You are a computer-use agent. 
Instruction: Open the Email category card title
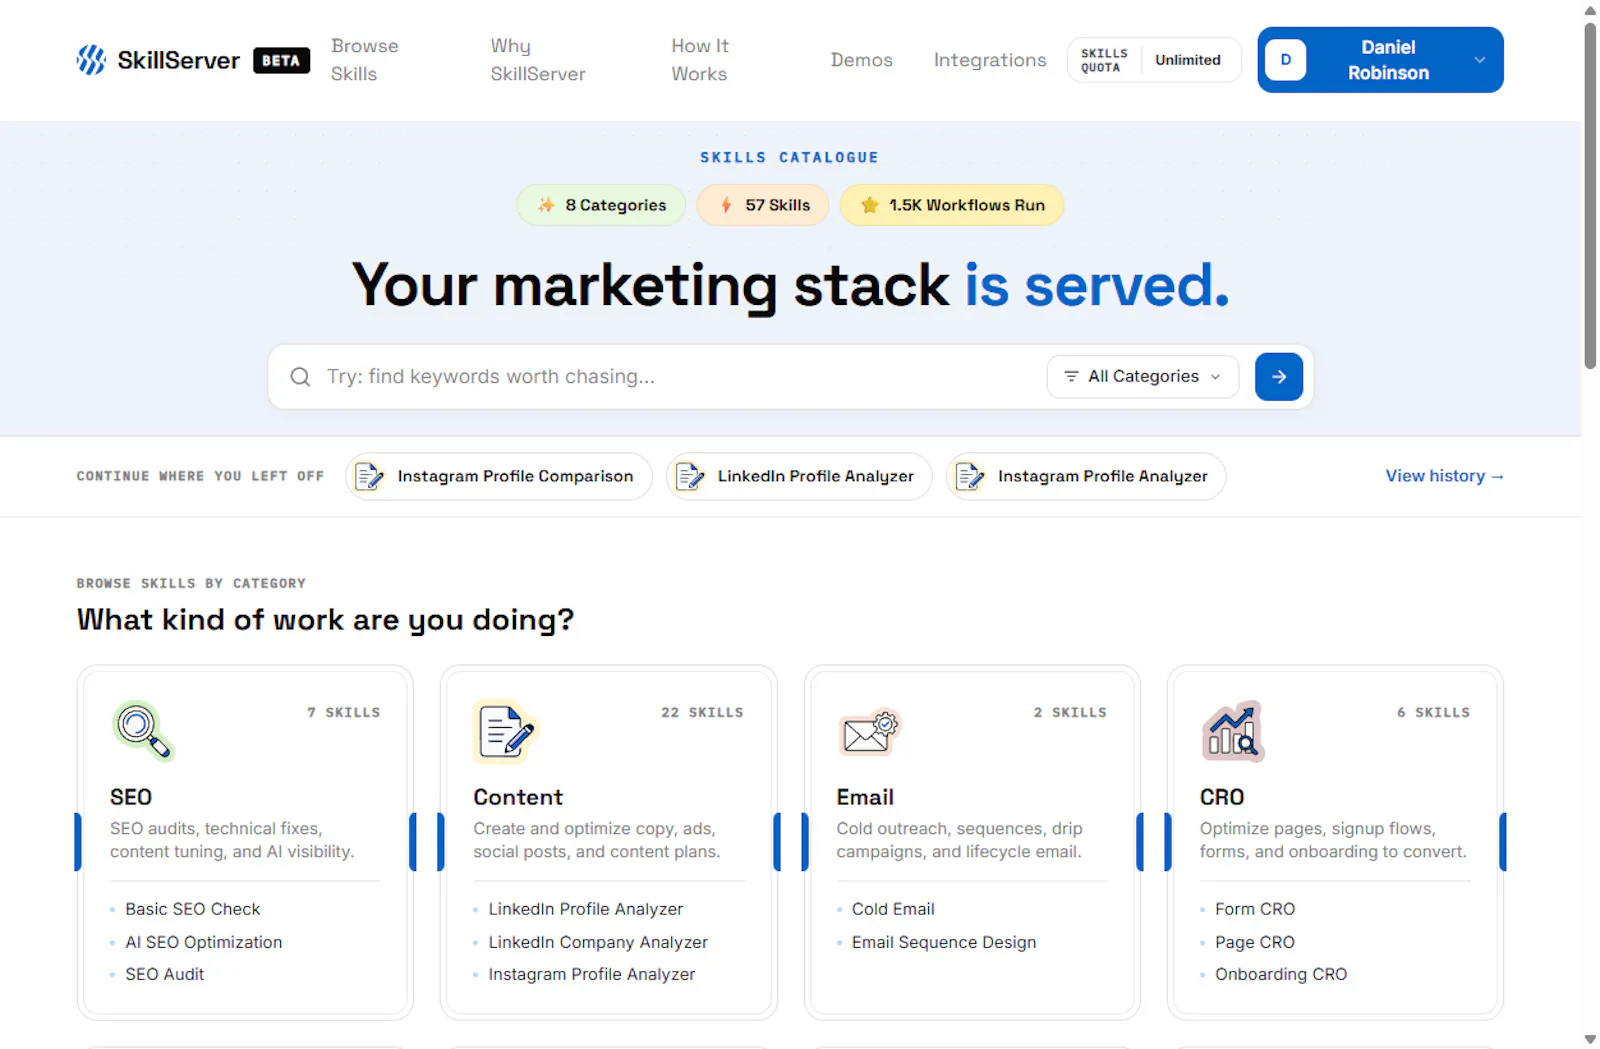(865, 797)
